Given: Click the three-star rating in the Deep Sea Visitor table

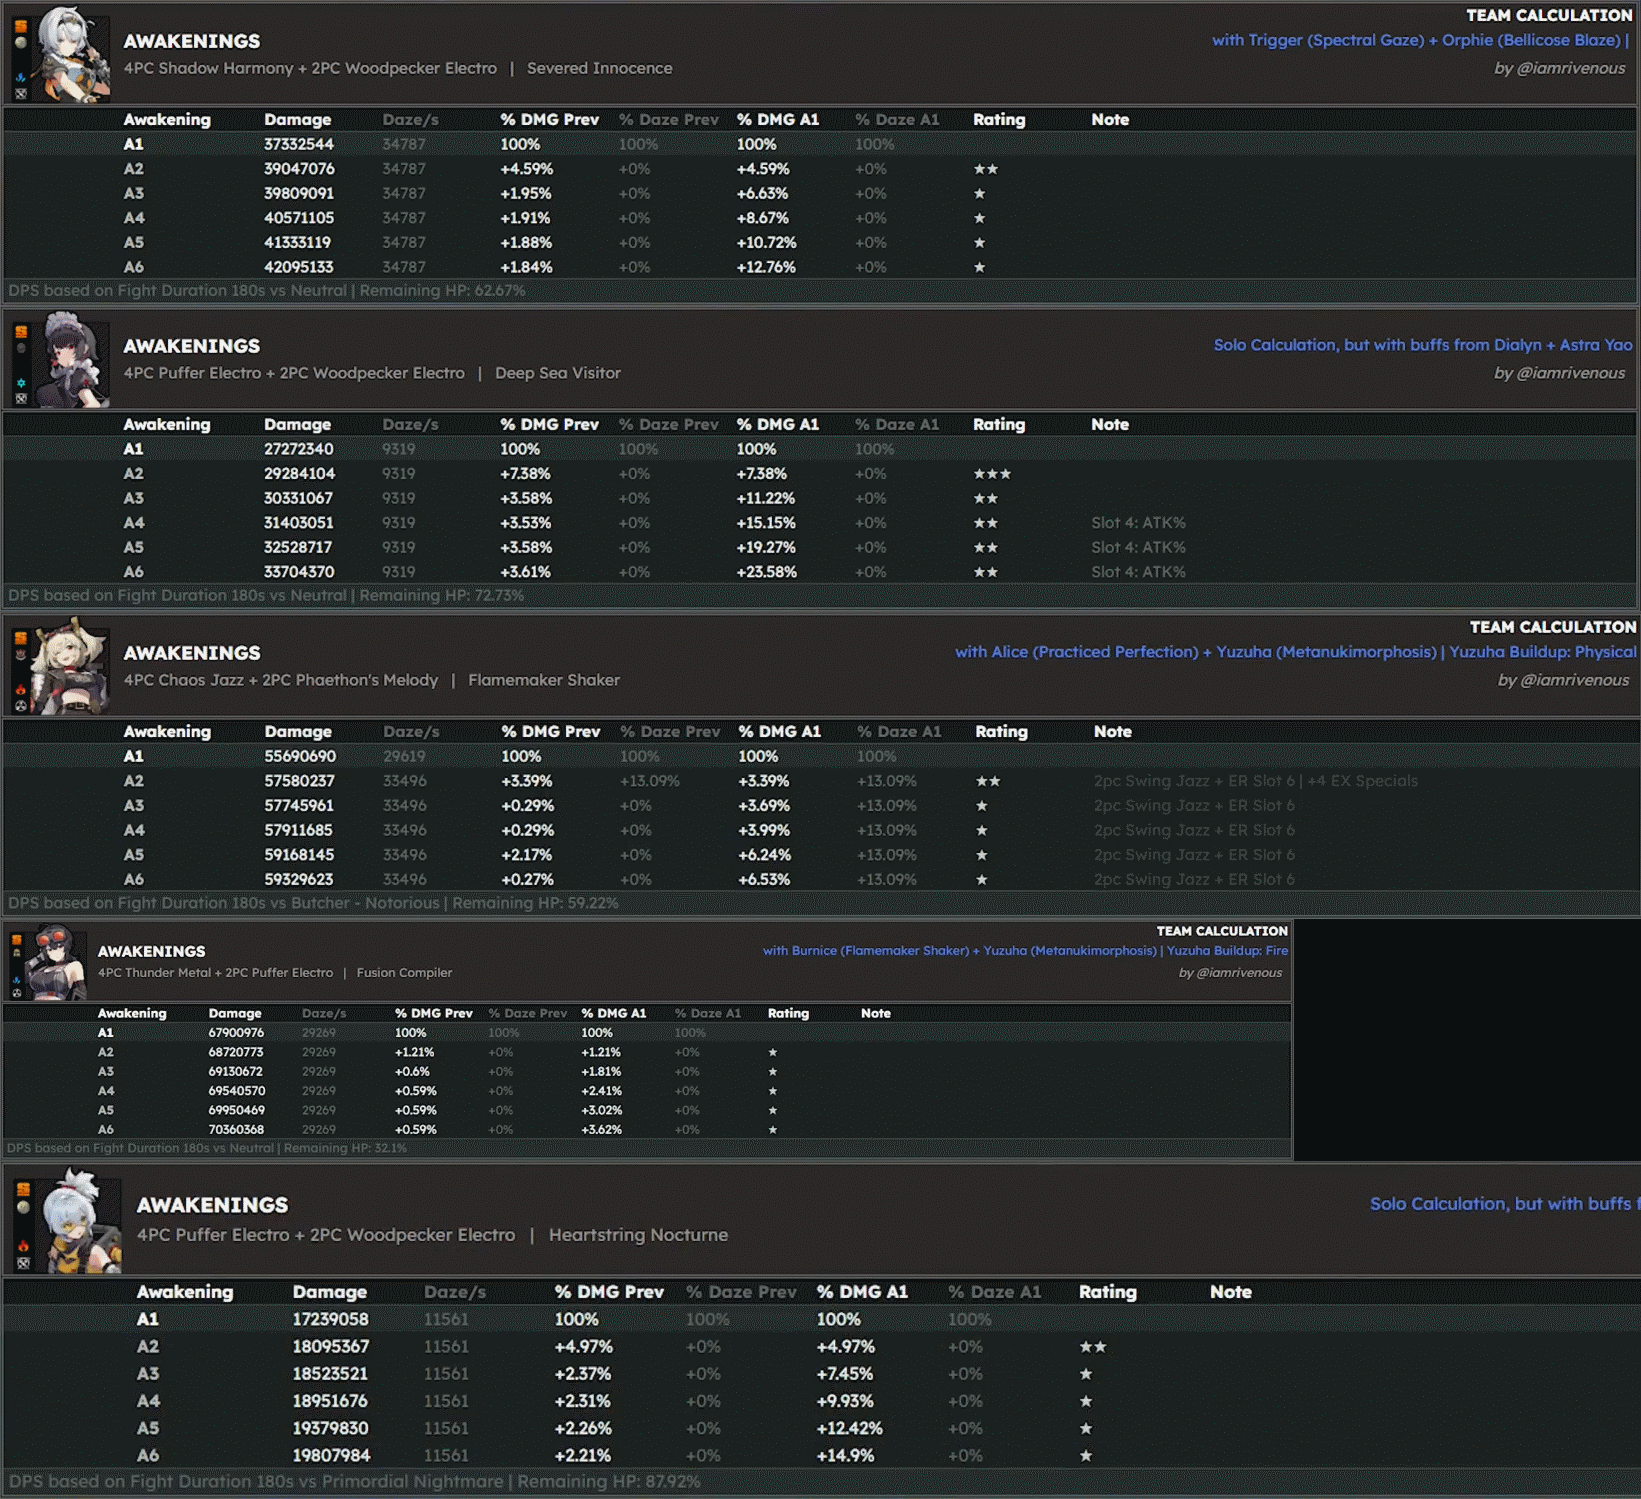Looking at the screenshot, I should (993, 474).
